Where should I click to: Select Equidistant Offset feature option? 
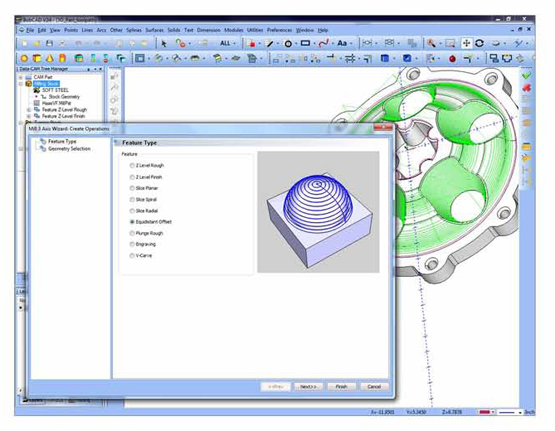click(150, 222)
